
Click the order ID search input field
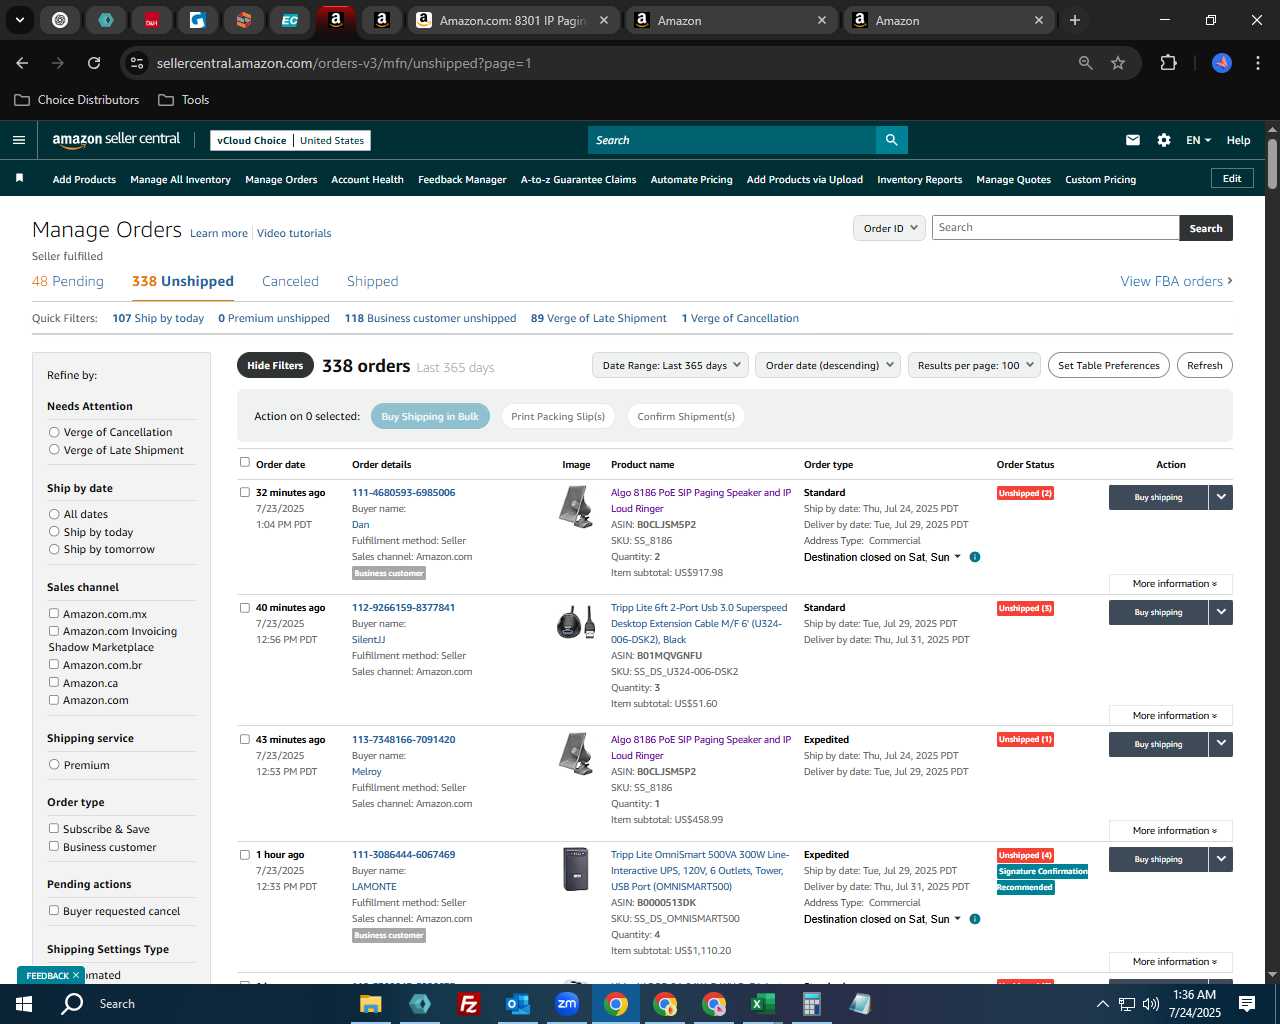(1055, 228)
